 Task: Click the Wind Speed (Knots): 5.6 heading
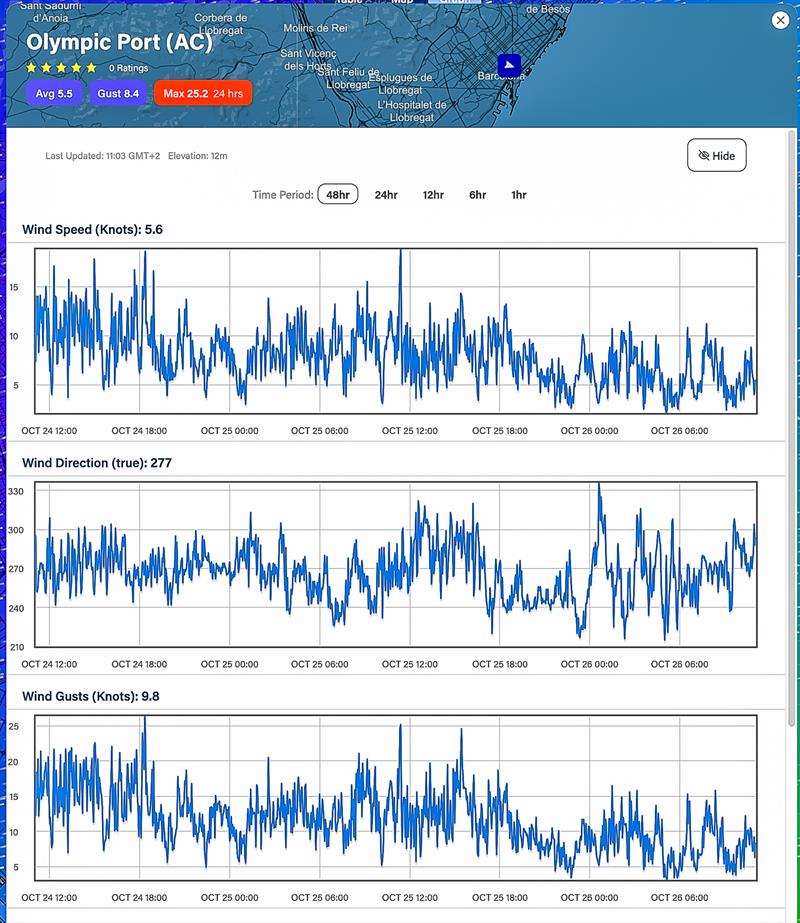click(92, 230)
